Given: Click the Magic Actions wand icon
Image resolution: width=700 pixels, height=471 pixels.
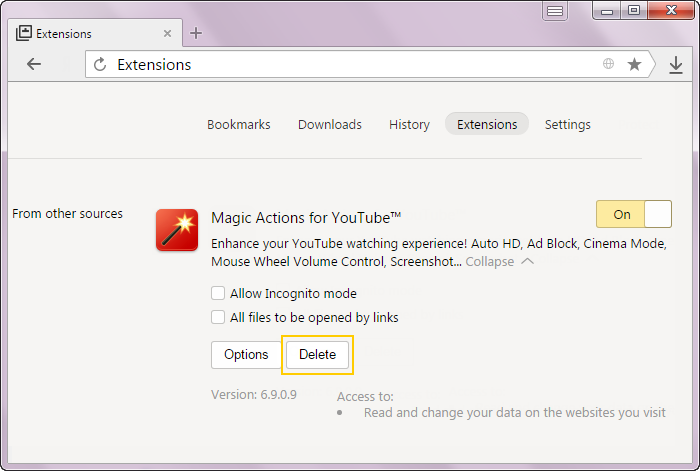Looking at the screenshot, I should (x=177, y=230).
